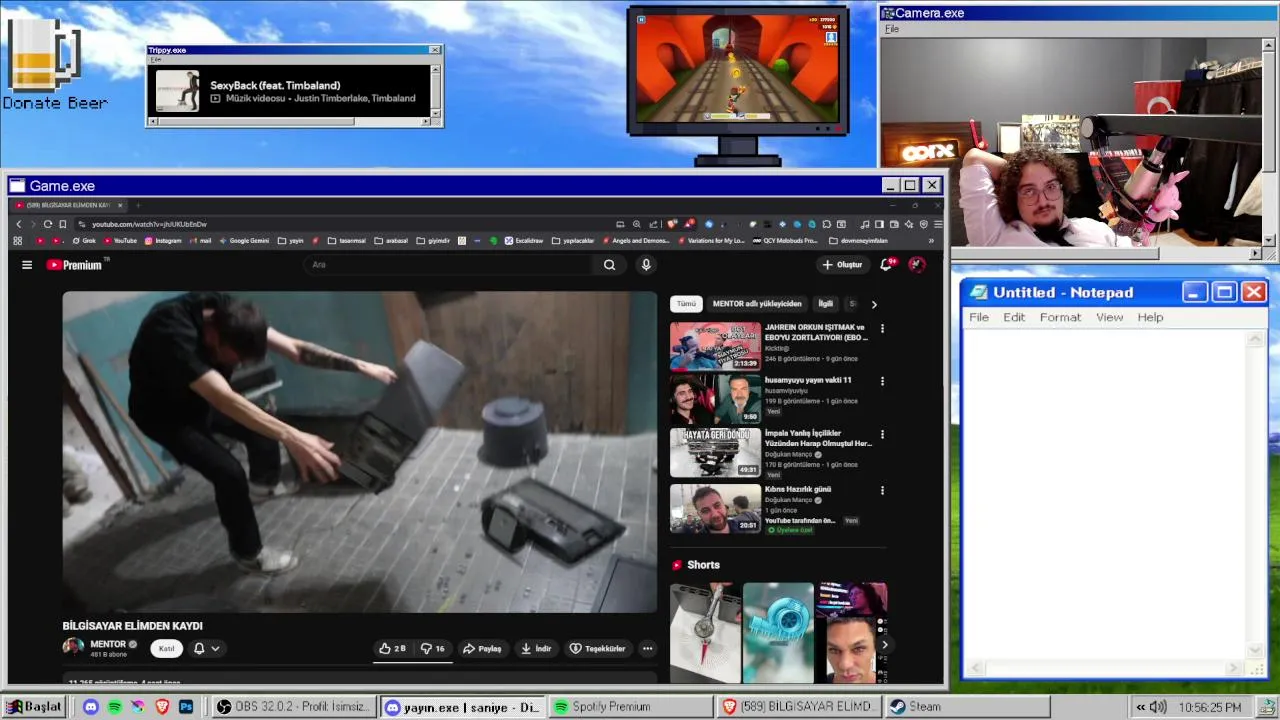Image resolution: width=1280 pixels, height=720 pixels.
Task: Launch Photoshop from quick launch
Action: (186, 707)
